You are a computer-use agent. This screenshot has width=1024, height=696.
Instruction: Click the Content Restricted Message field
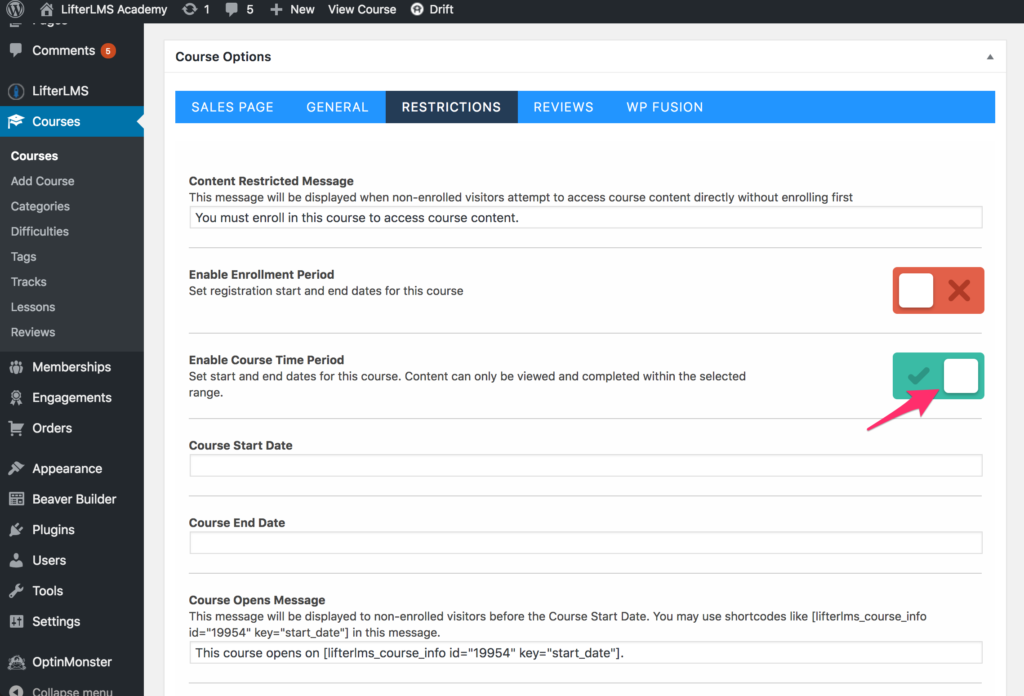coord(586,217)
